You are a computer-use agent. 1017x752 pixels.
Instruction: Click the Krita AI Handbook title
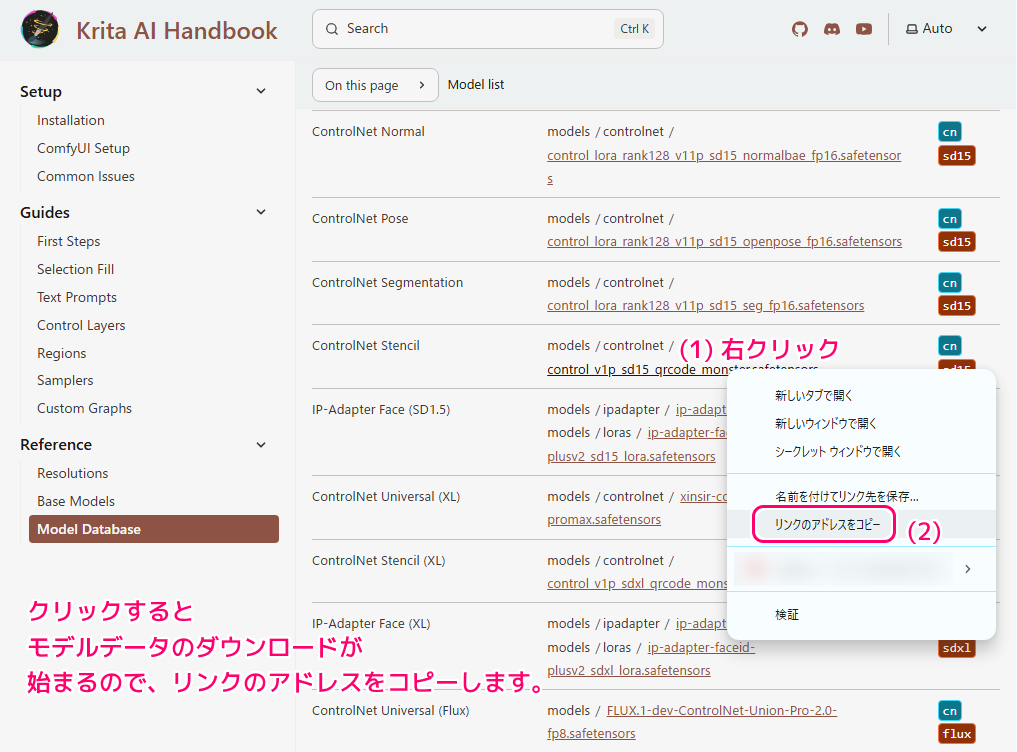[176, 30]
